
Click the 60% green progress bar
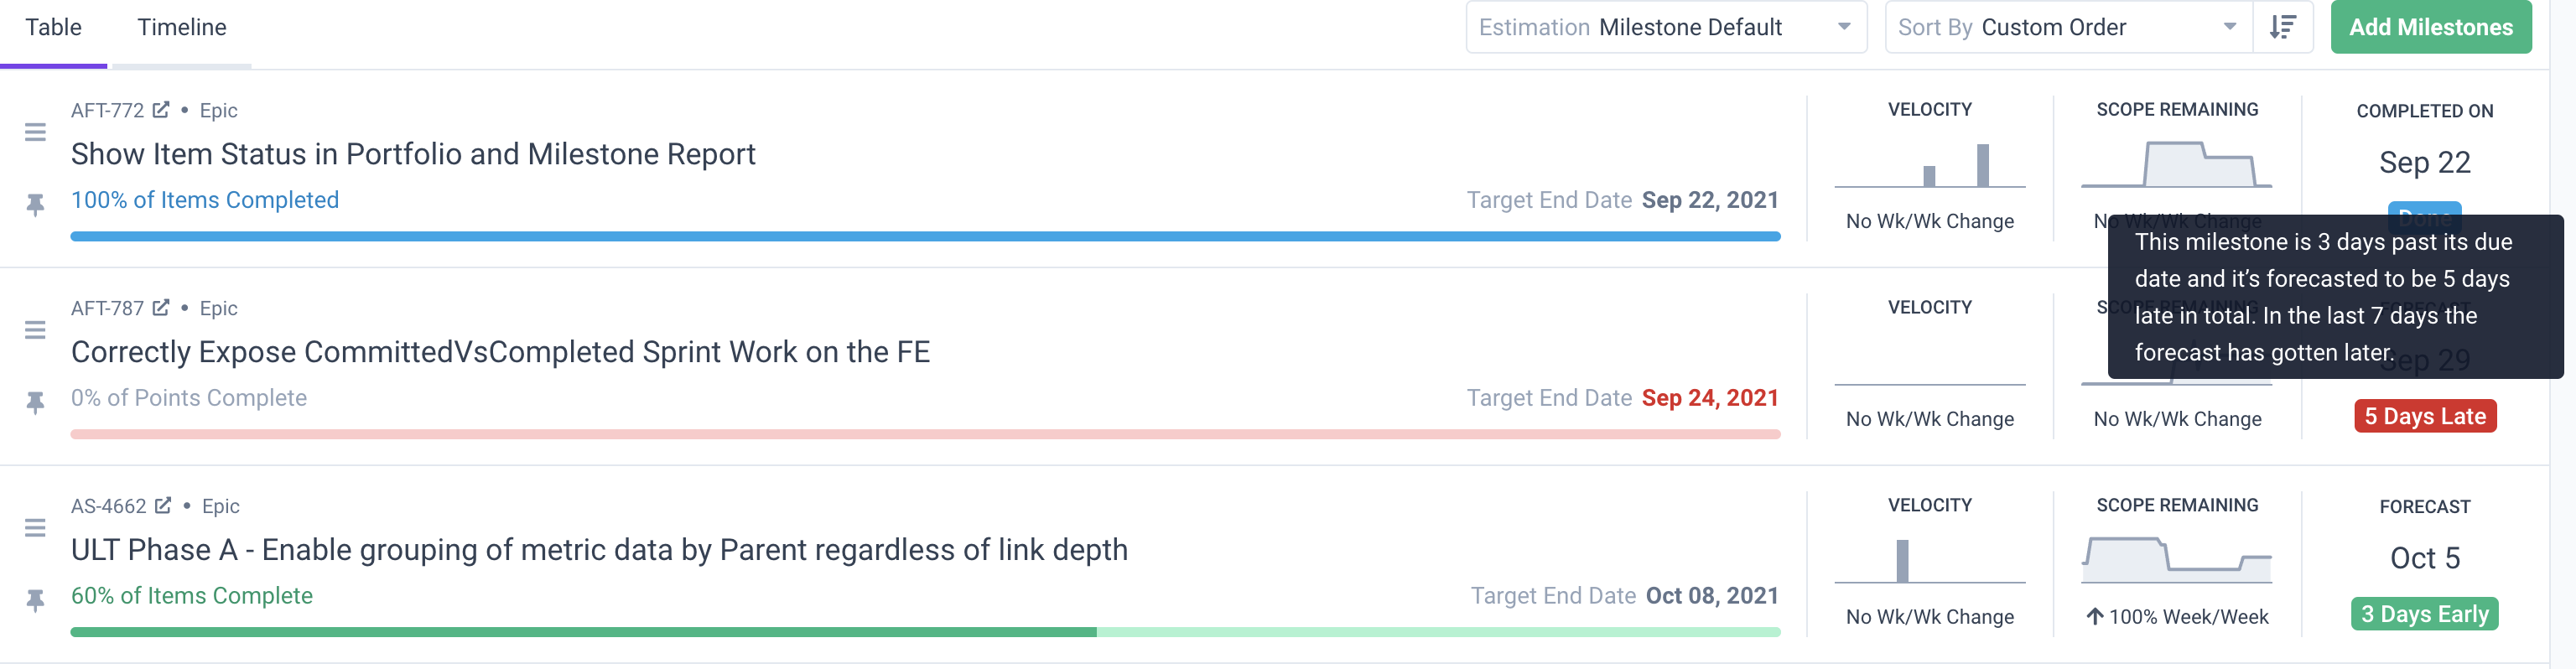point(583,632)
